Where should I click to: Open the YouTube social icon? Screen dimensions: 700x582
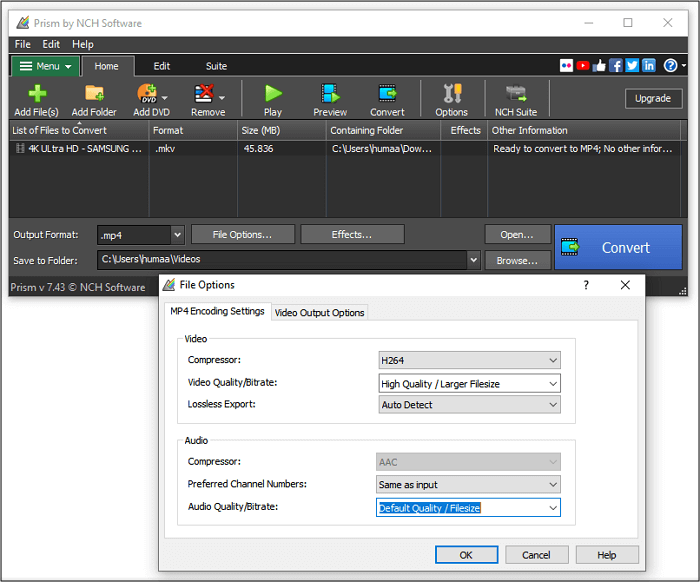pyautogui.click(x=583, y=66)
